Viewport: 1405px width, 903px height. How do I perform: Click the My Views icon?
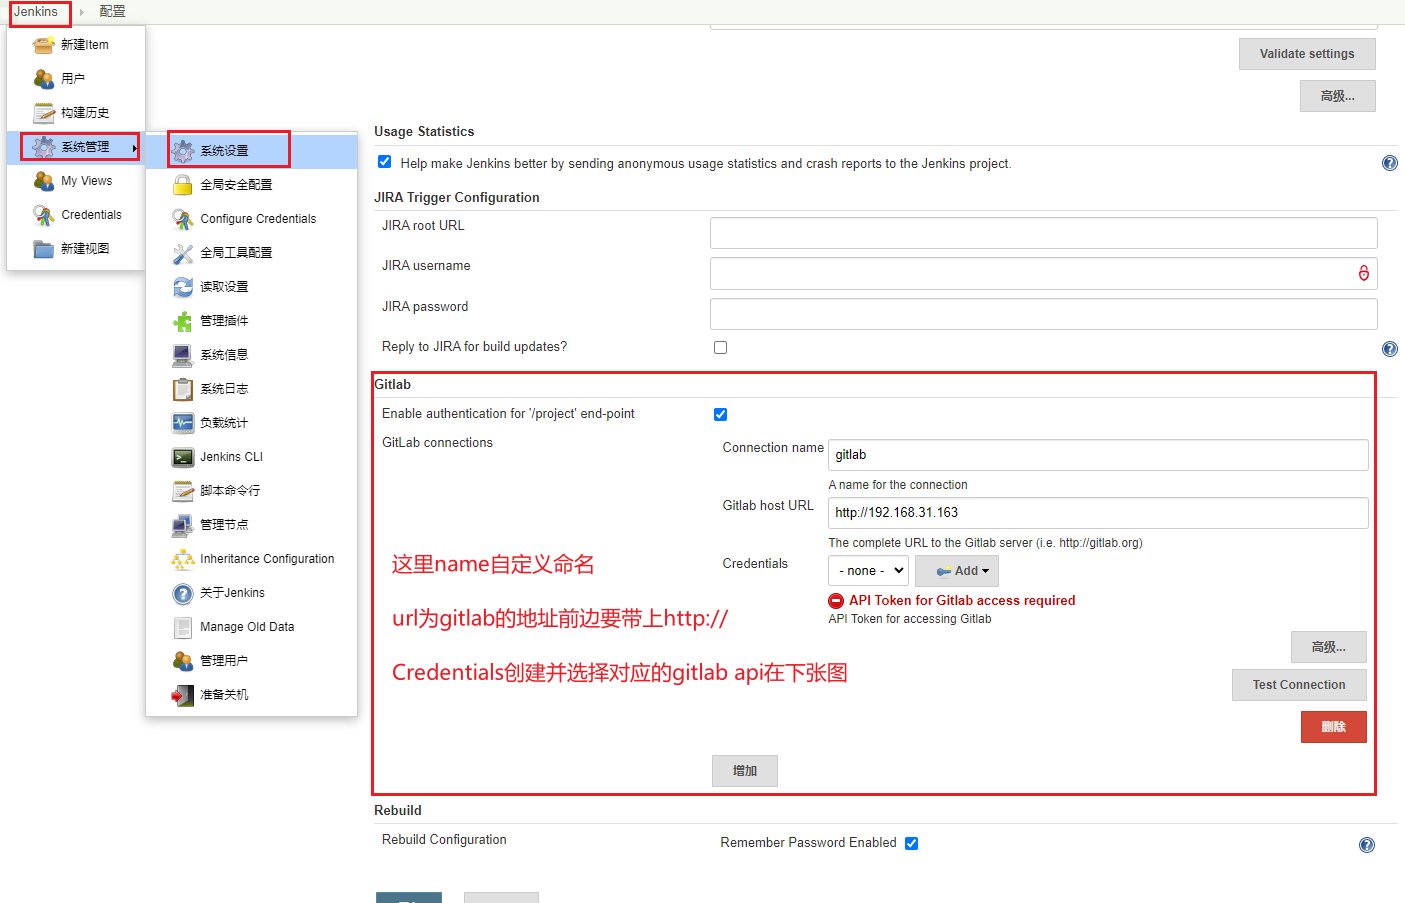pyautogui.click(x=43, y=181)
